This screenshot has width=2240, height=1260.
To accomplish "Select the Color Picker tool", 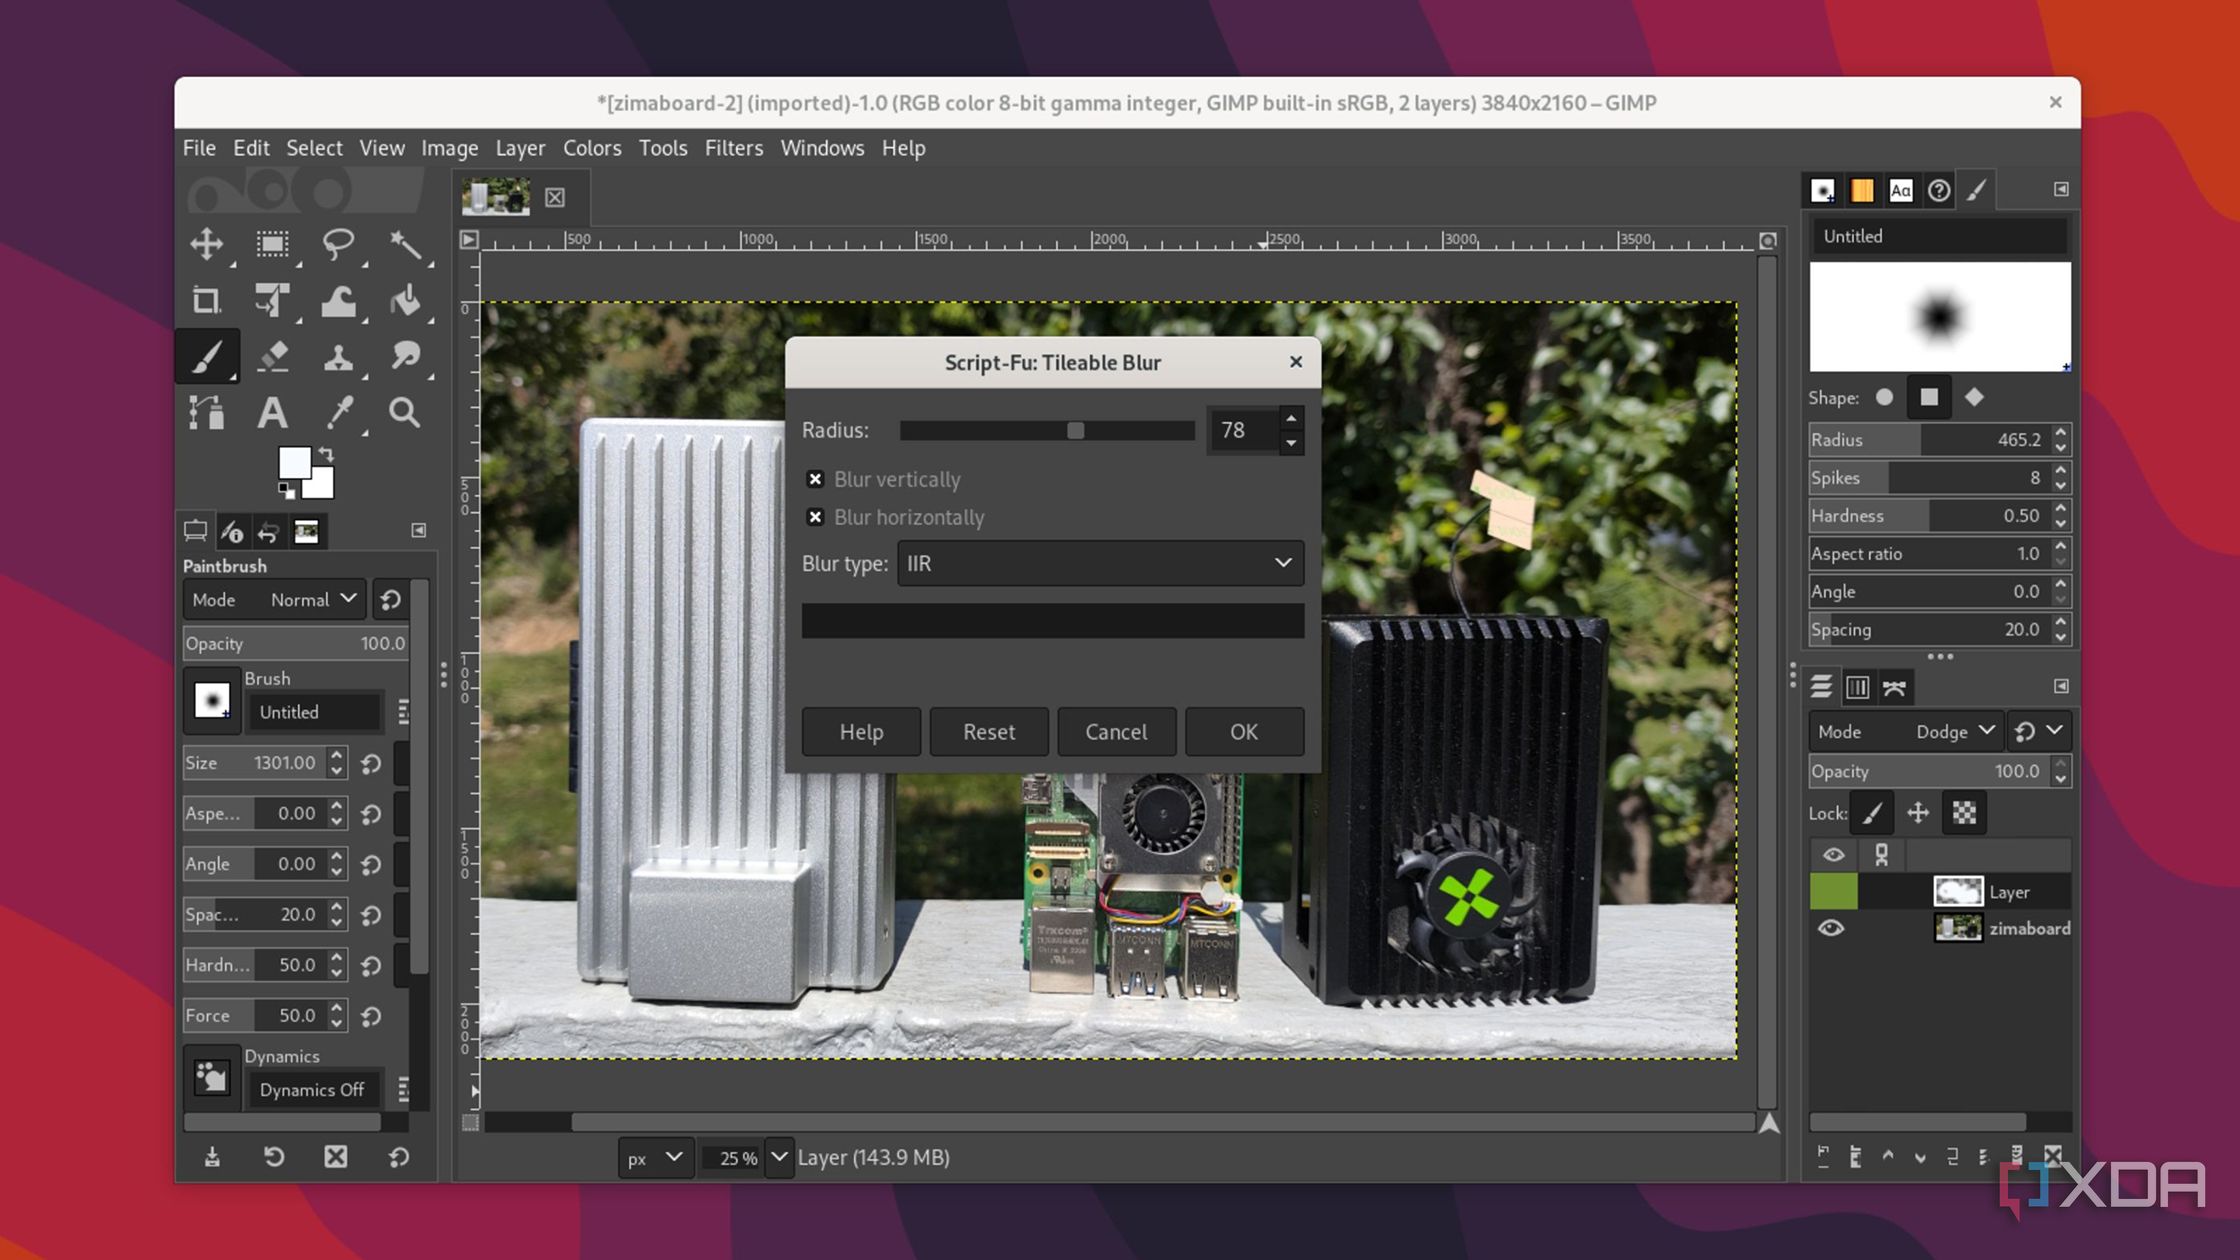I will [338, 412].
